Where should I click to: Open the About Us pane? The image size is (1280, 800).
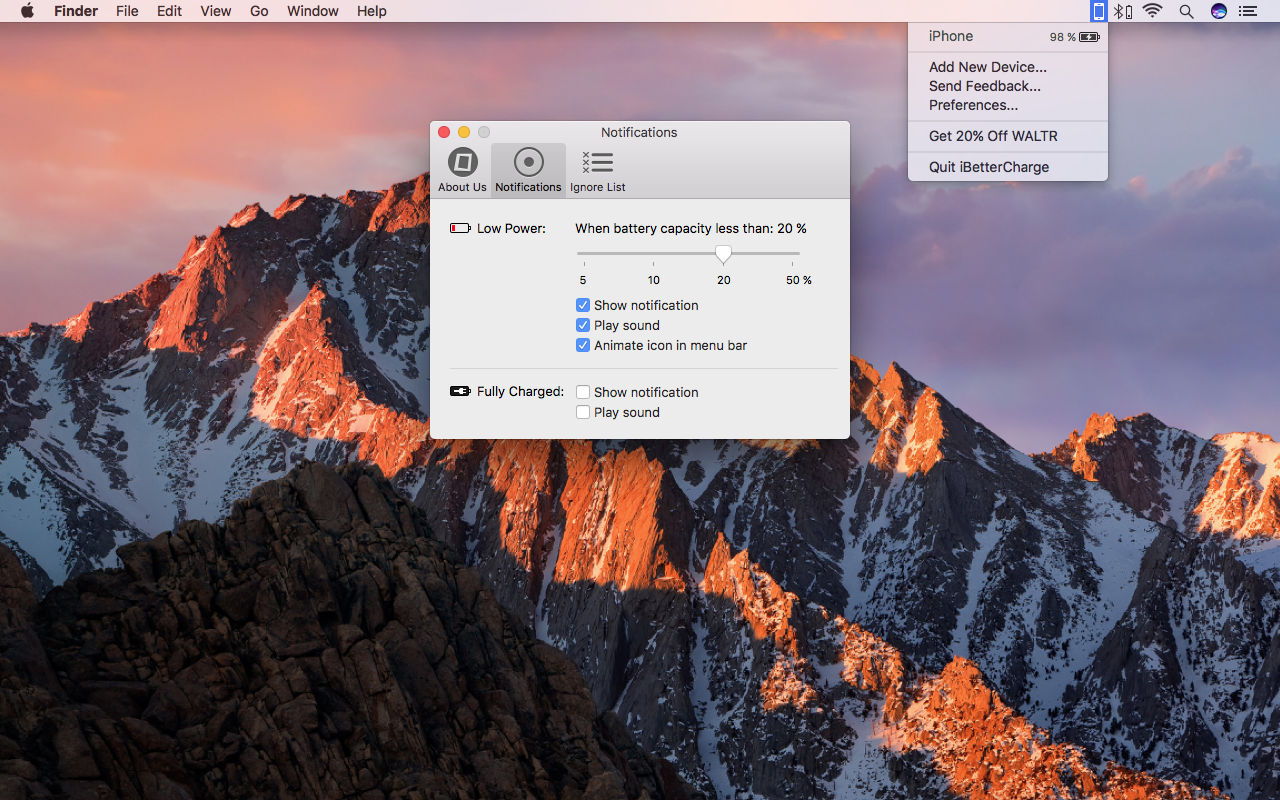[x=462, y=170]
